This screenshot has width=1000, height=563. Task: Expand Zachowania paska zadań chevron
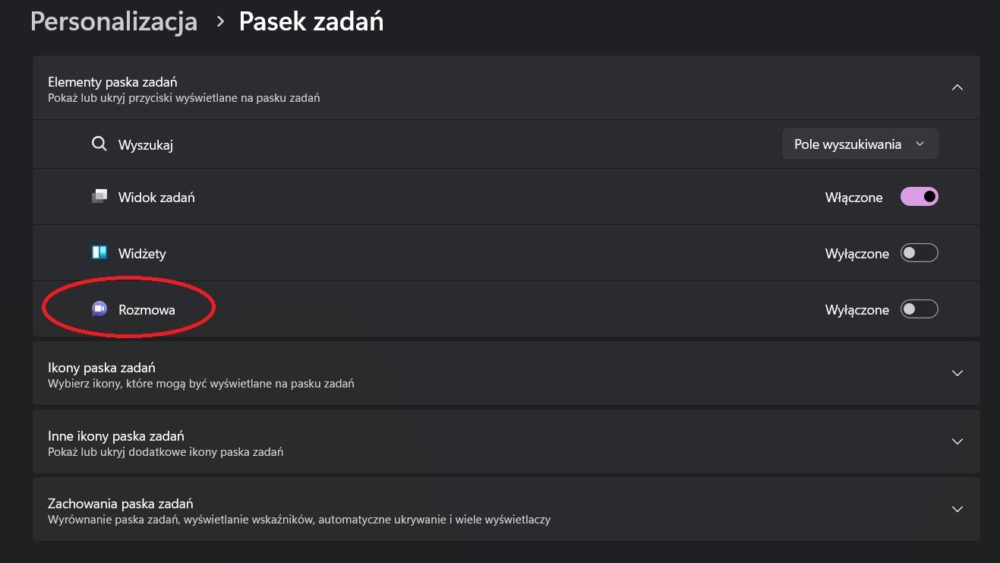957,509
